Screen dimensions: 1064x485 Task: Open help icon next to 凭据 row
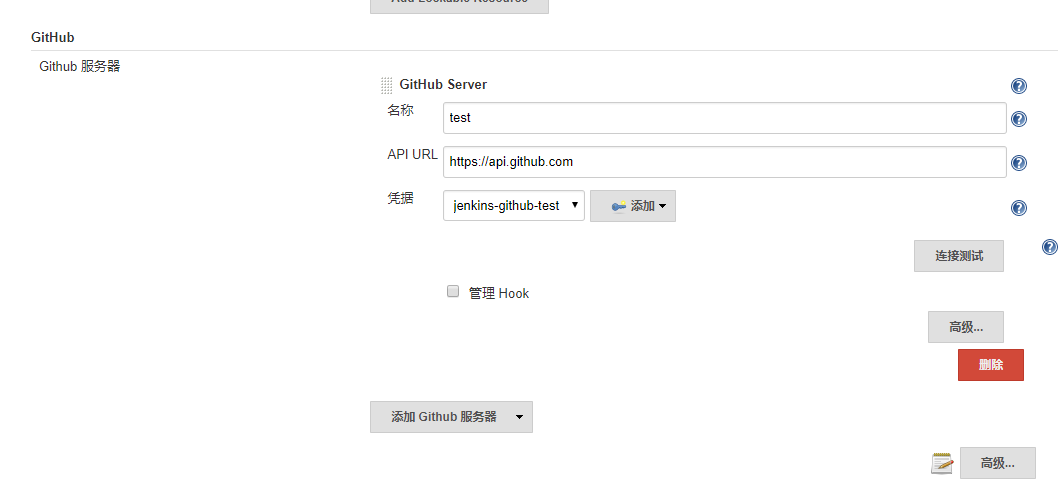tap(1019, 208)
